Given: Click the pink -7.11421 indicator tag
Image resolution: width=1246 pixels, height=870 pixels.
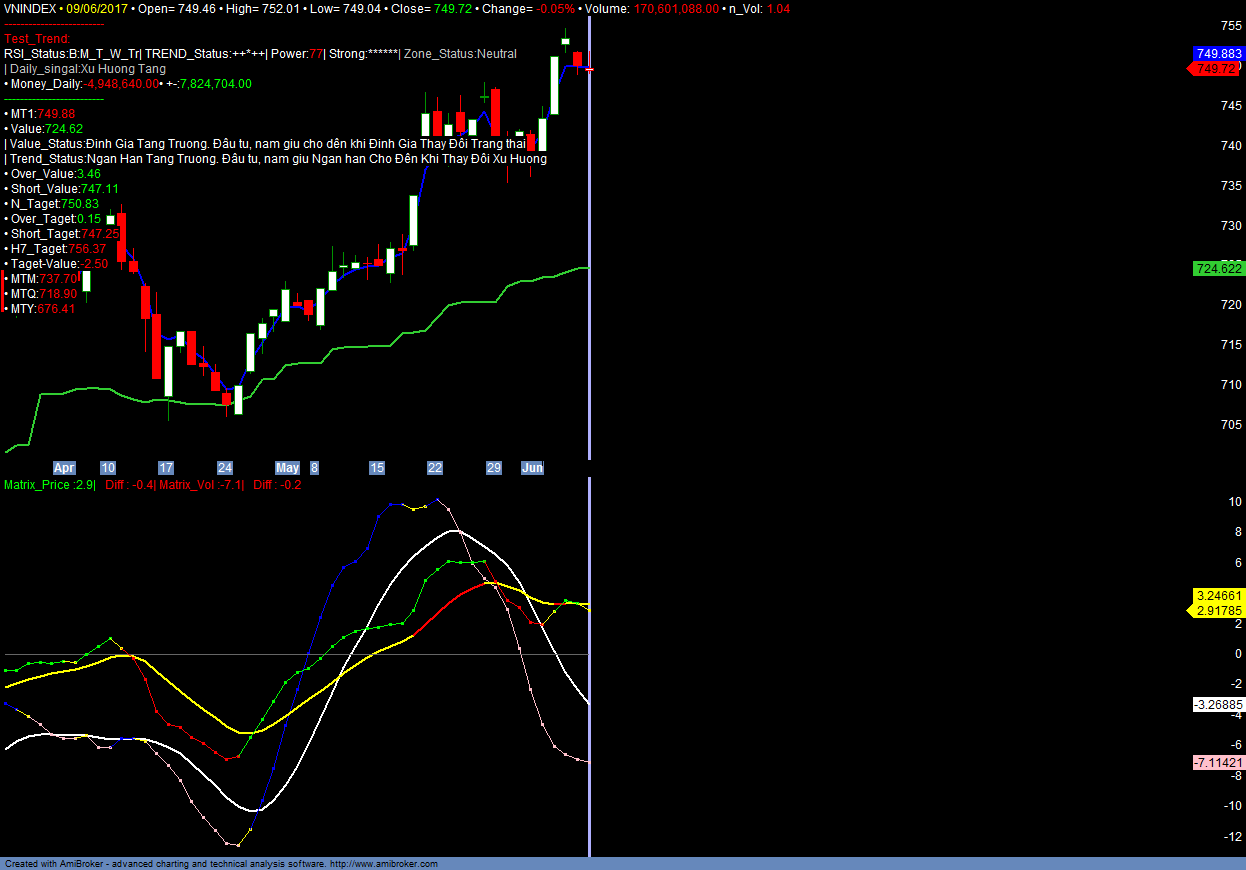Looking at the screenshot, I should click(1219, 763).
